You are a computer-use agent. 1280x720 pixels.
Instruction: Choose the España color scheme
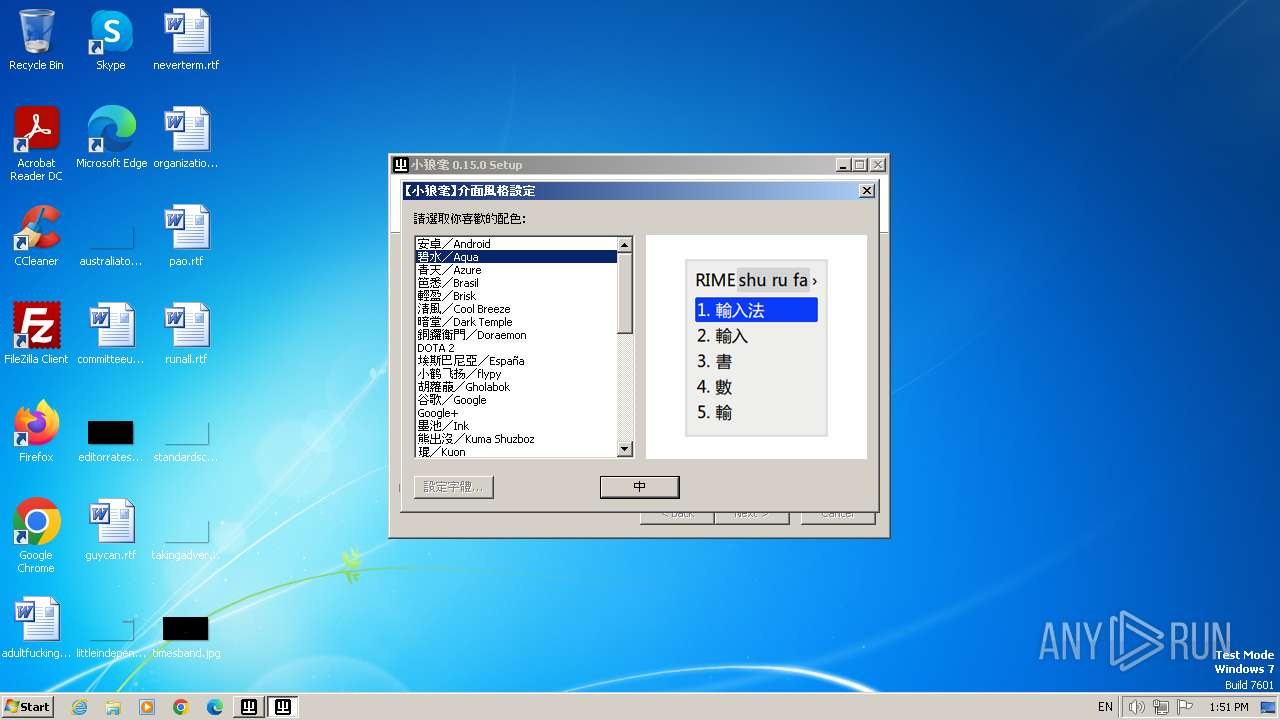point(516,361)
